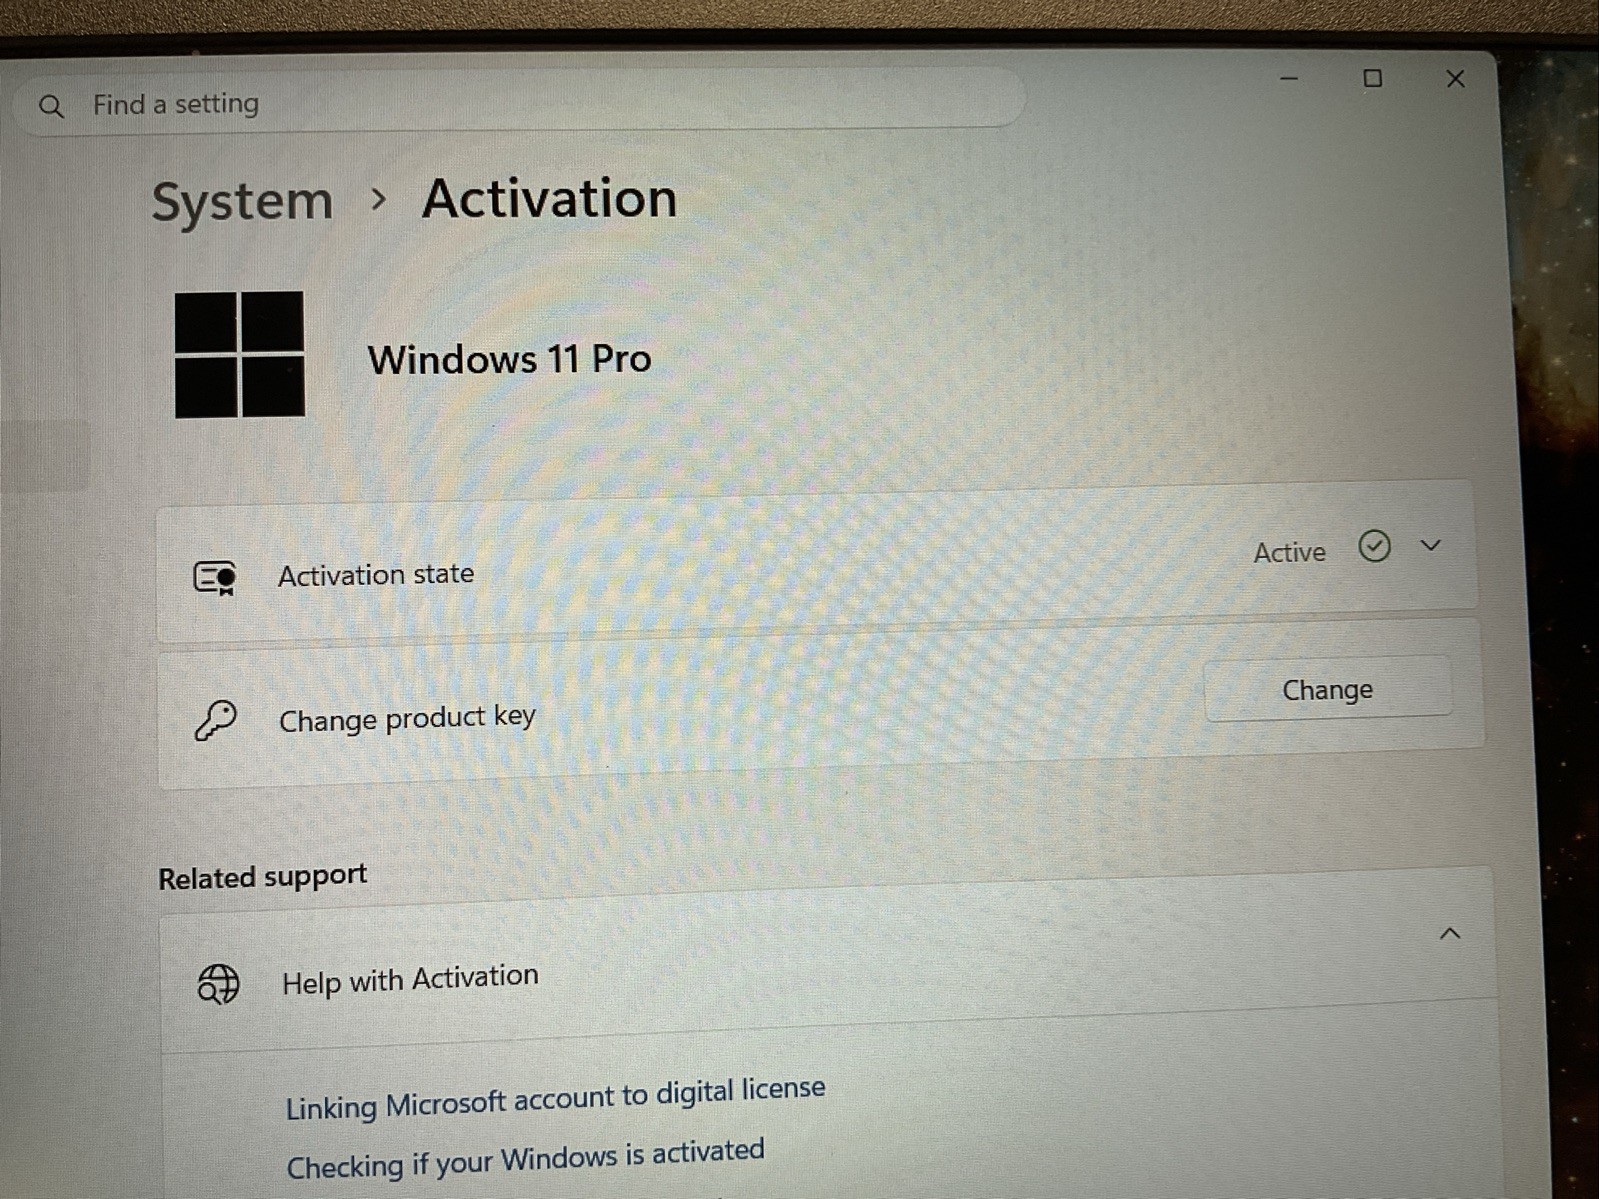Expand the Activation state row chevron
The width and height of the screenshot is (1599, 1199).
pos(1431,545)
